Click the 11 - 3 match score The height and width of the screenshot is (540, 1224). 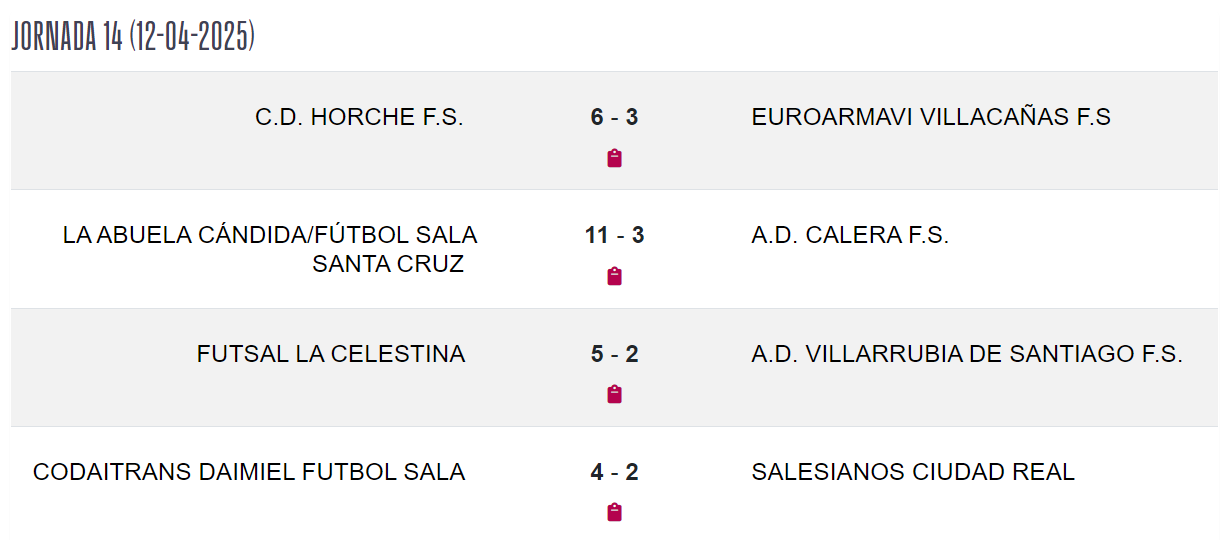(x=614, y=235)
